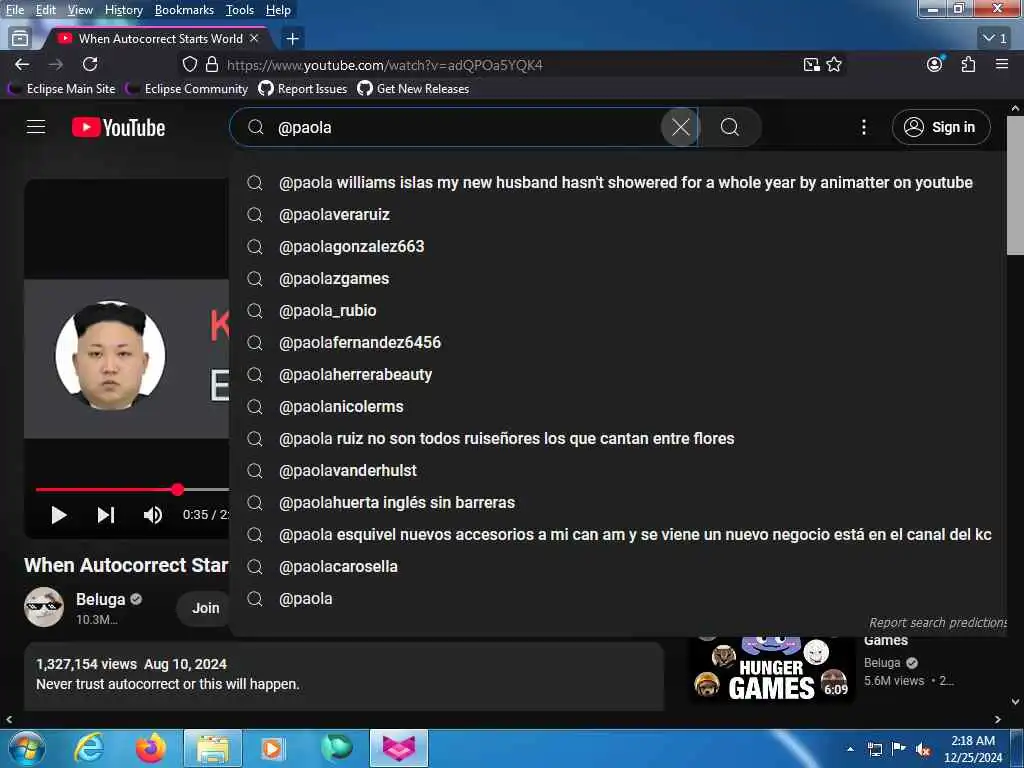
Task: Go to the YouTube home logo
Action: click(x=118, y=127)
